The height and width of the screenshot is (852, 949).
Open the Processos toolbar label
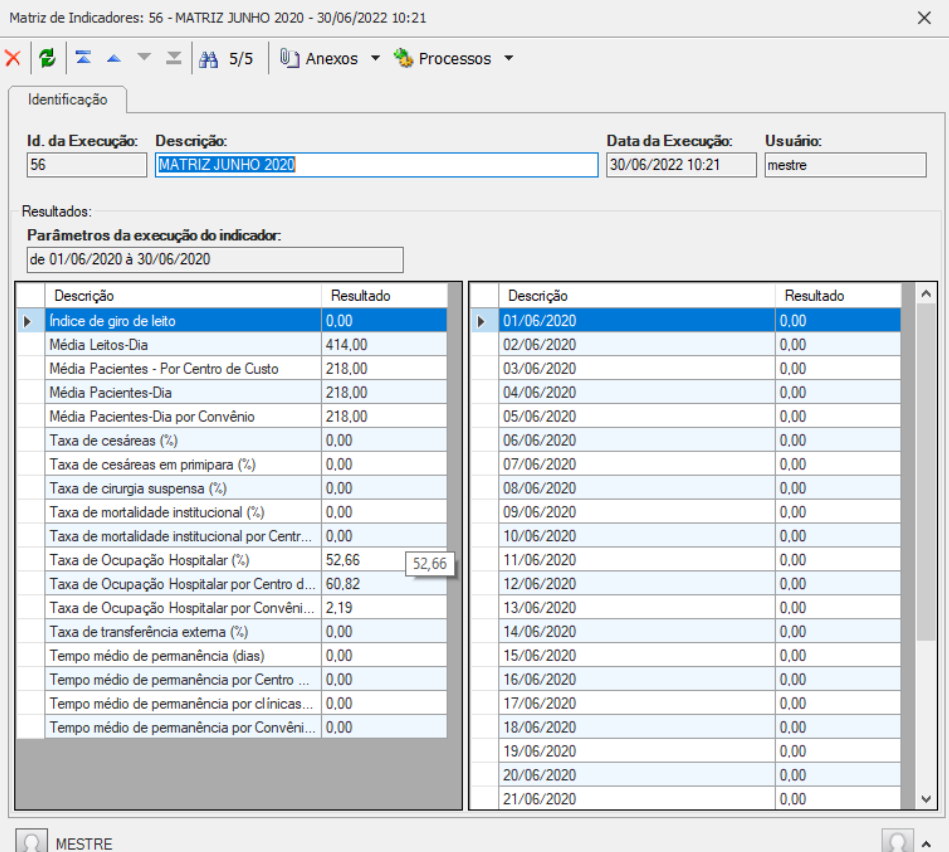click(455, 59)
